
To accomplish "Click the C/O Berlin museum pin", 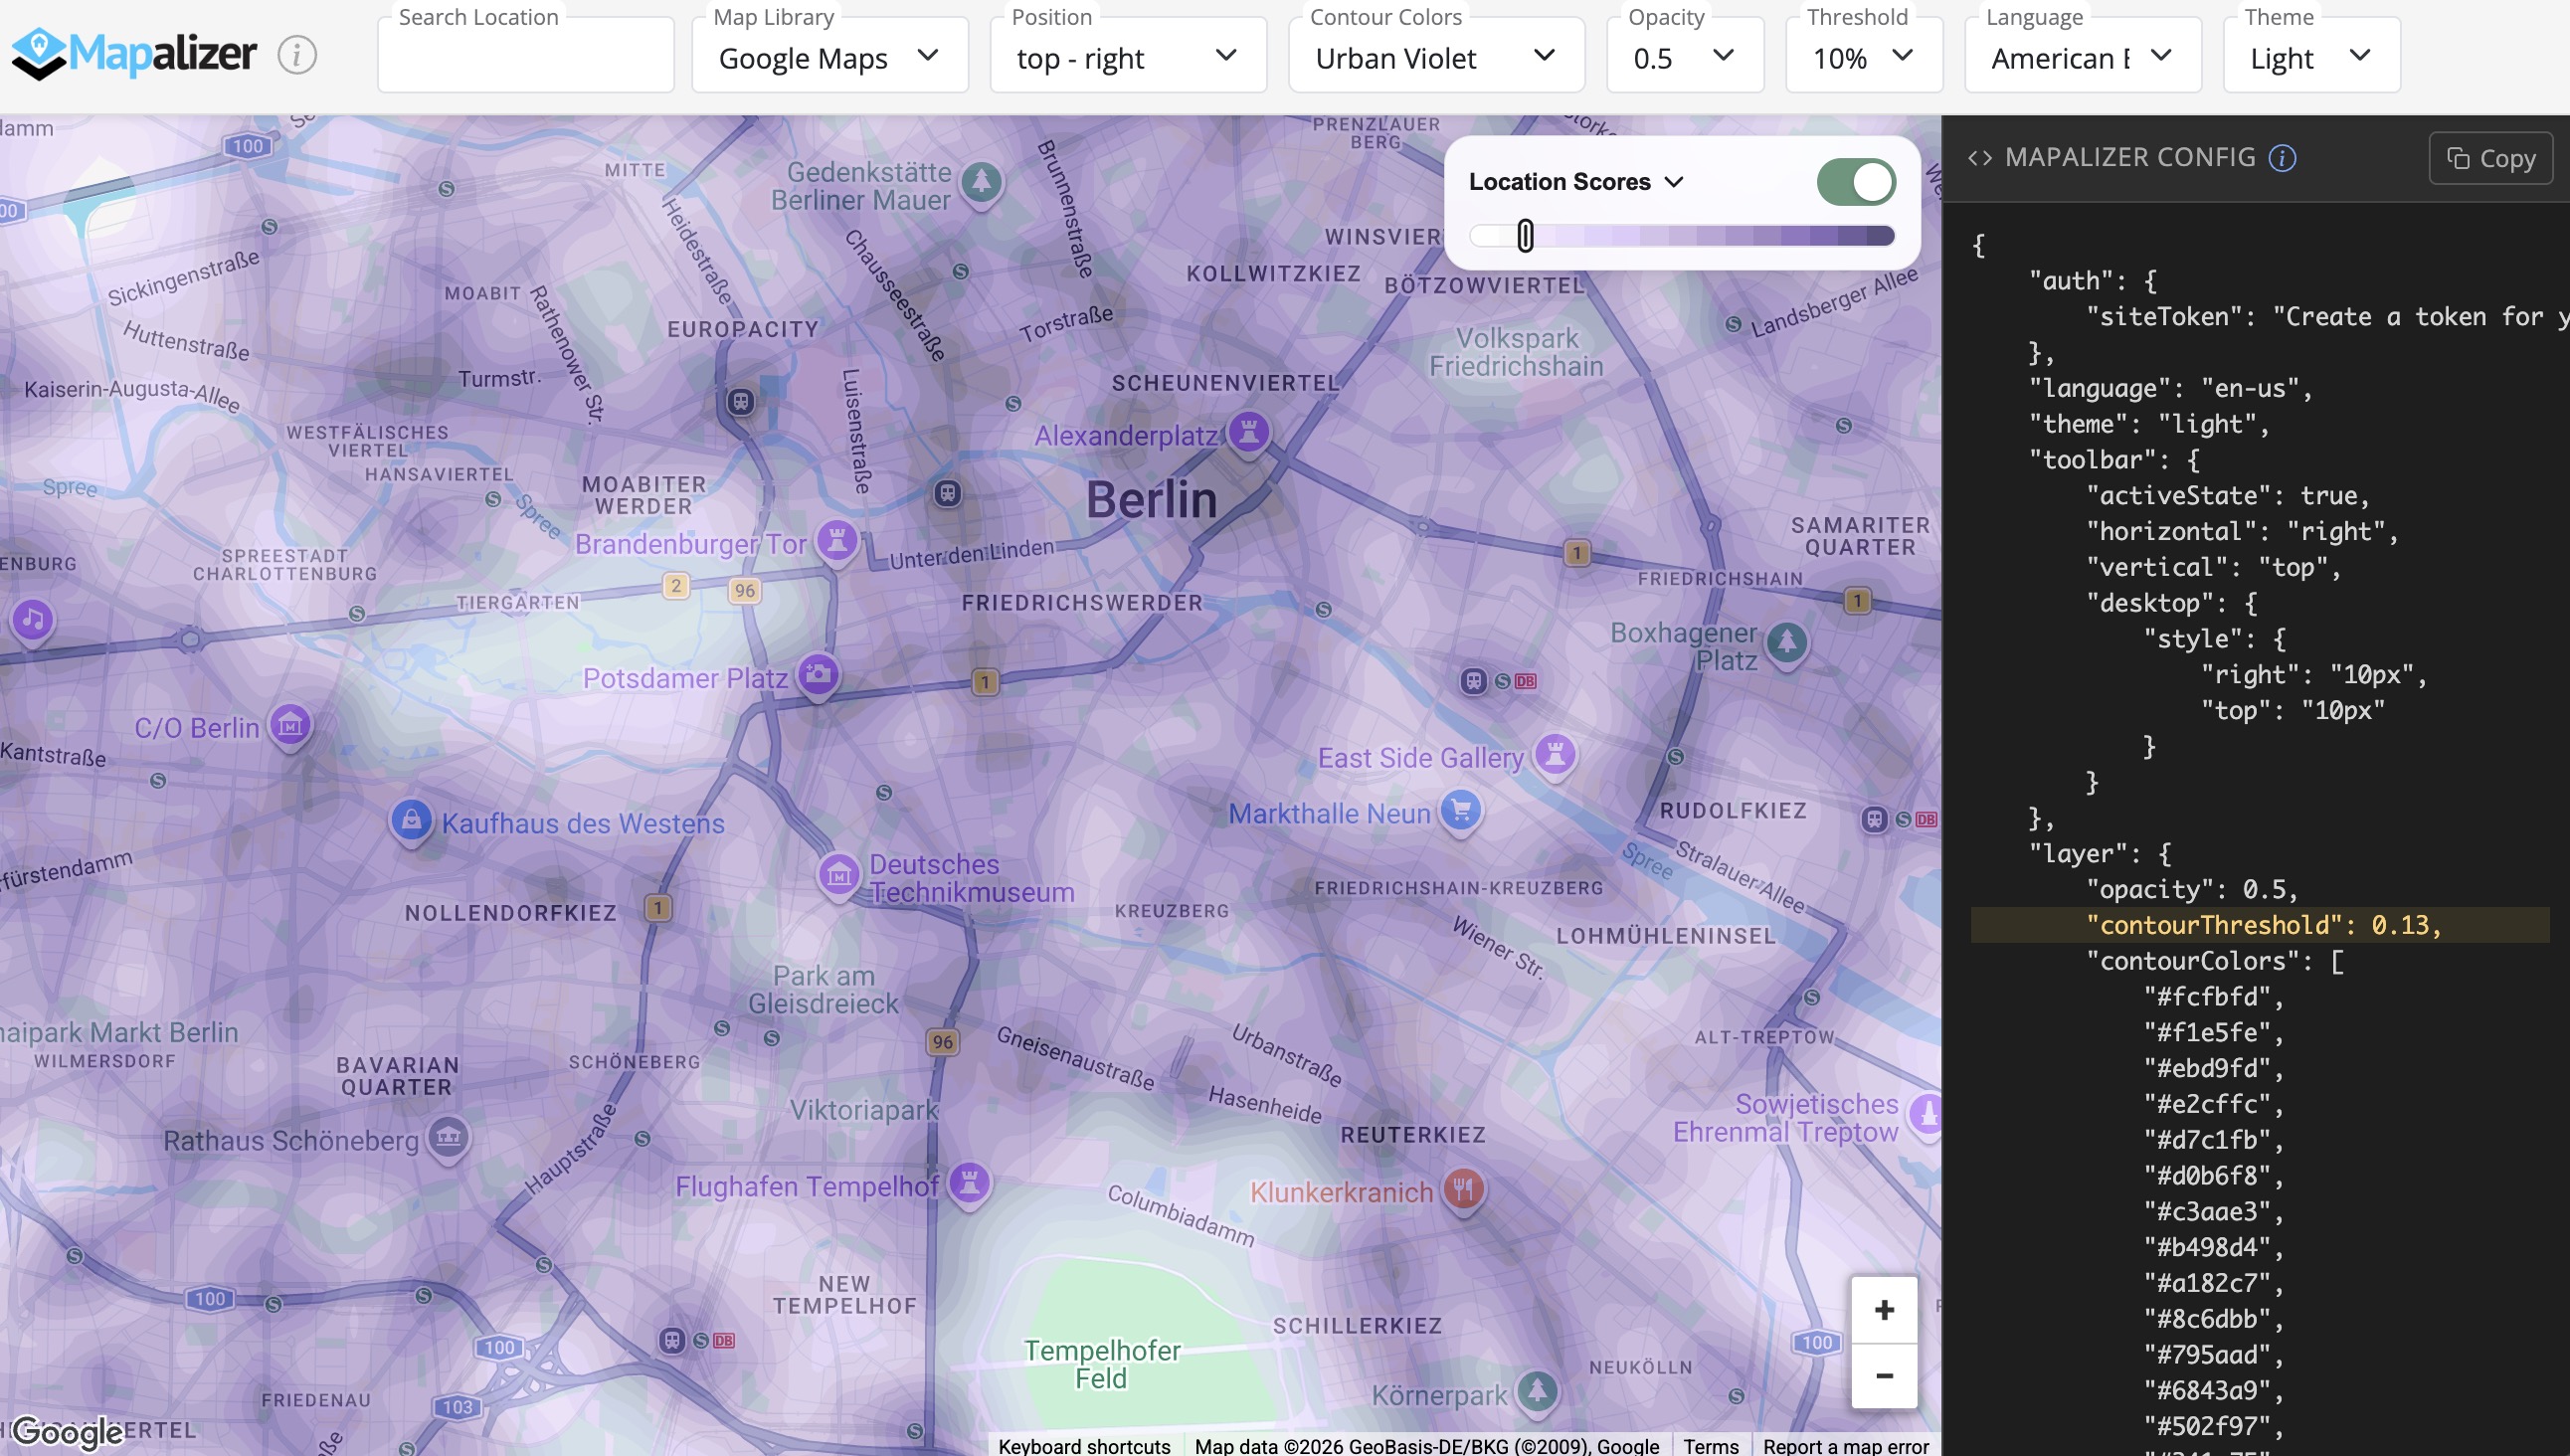I will 291,726.
